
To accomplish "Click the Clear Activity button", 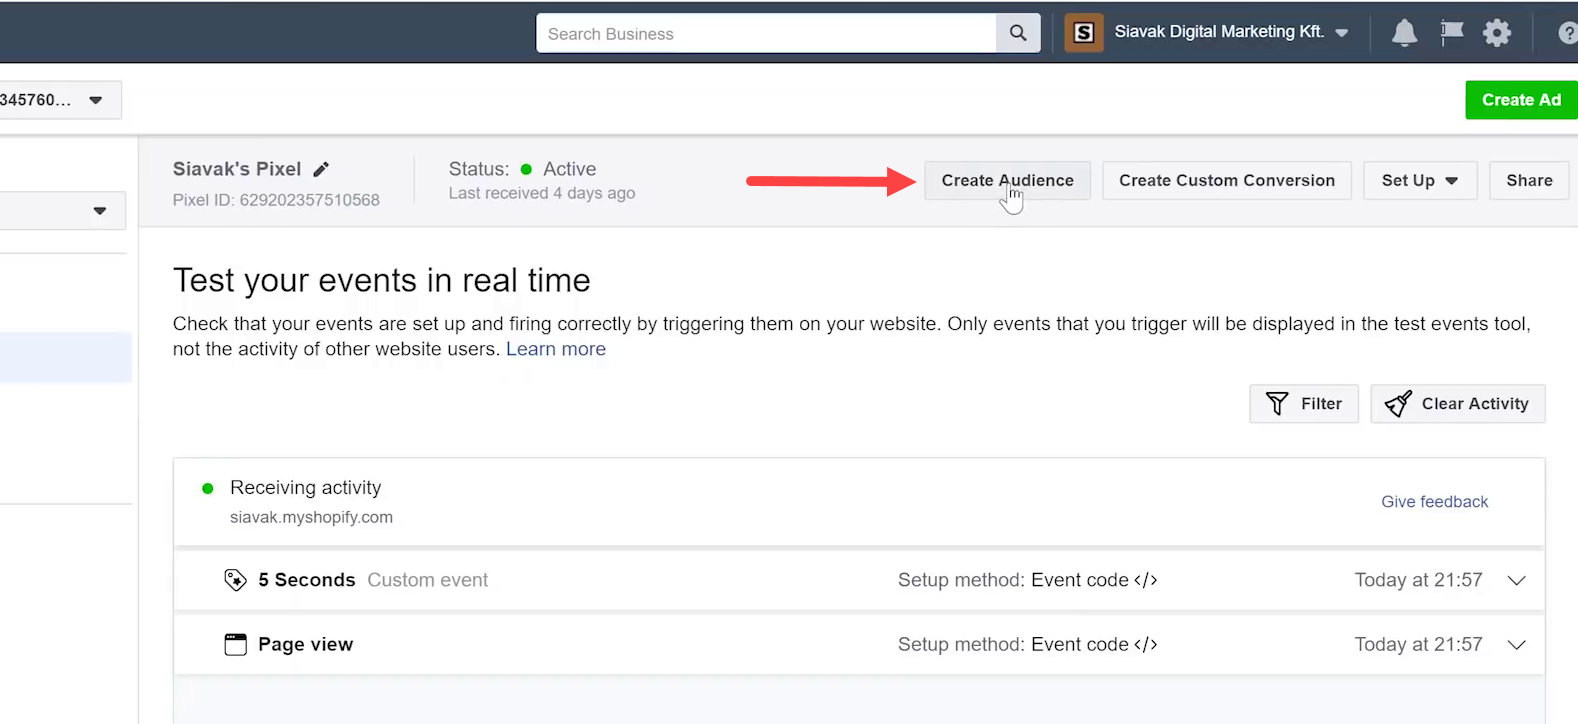I will (1457, 404).
